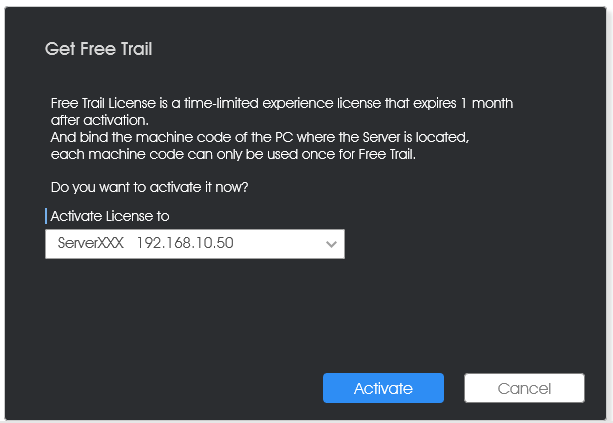613x423 pixels.
Task: Click the Do you want to activate it now question
Action: tap(149, 187)
